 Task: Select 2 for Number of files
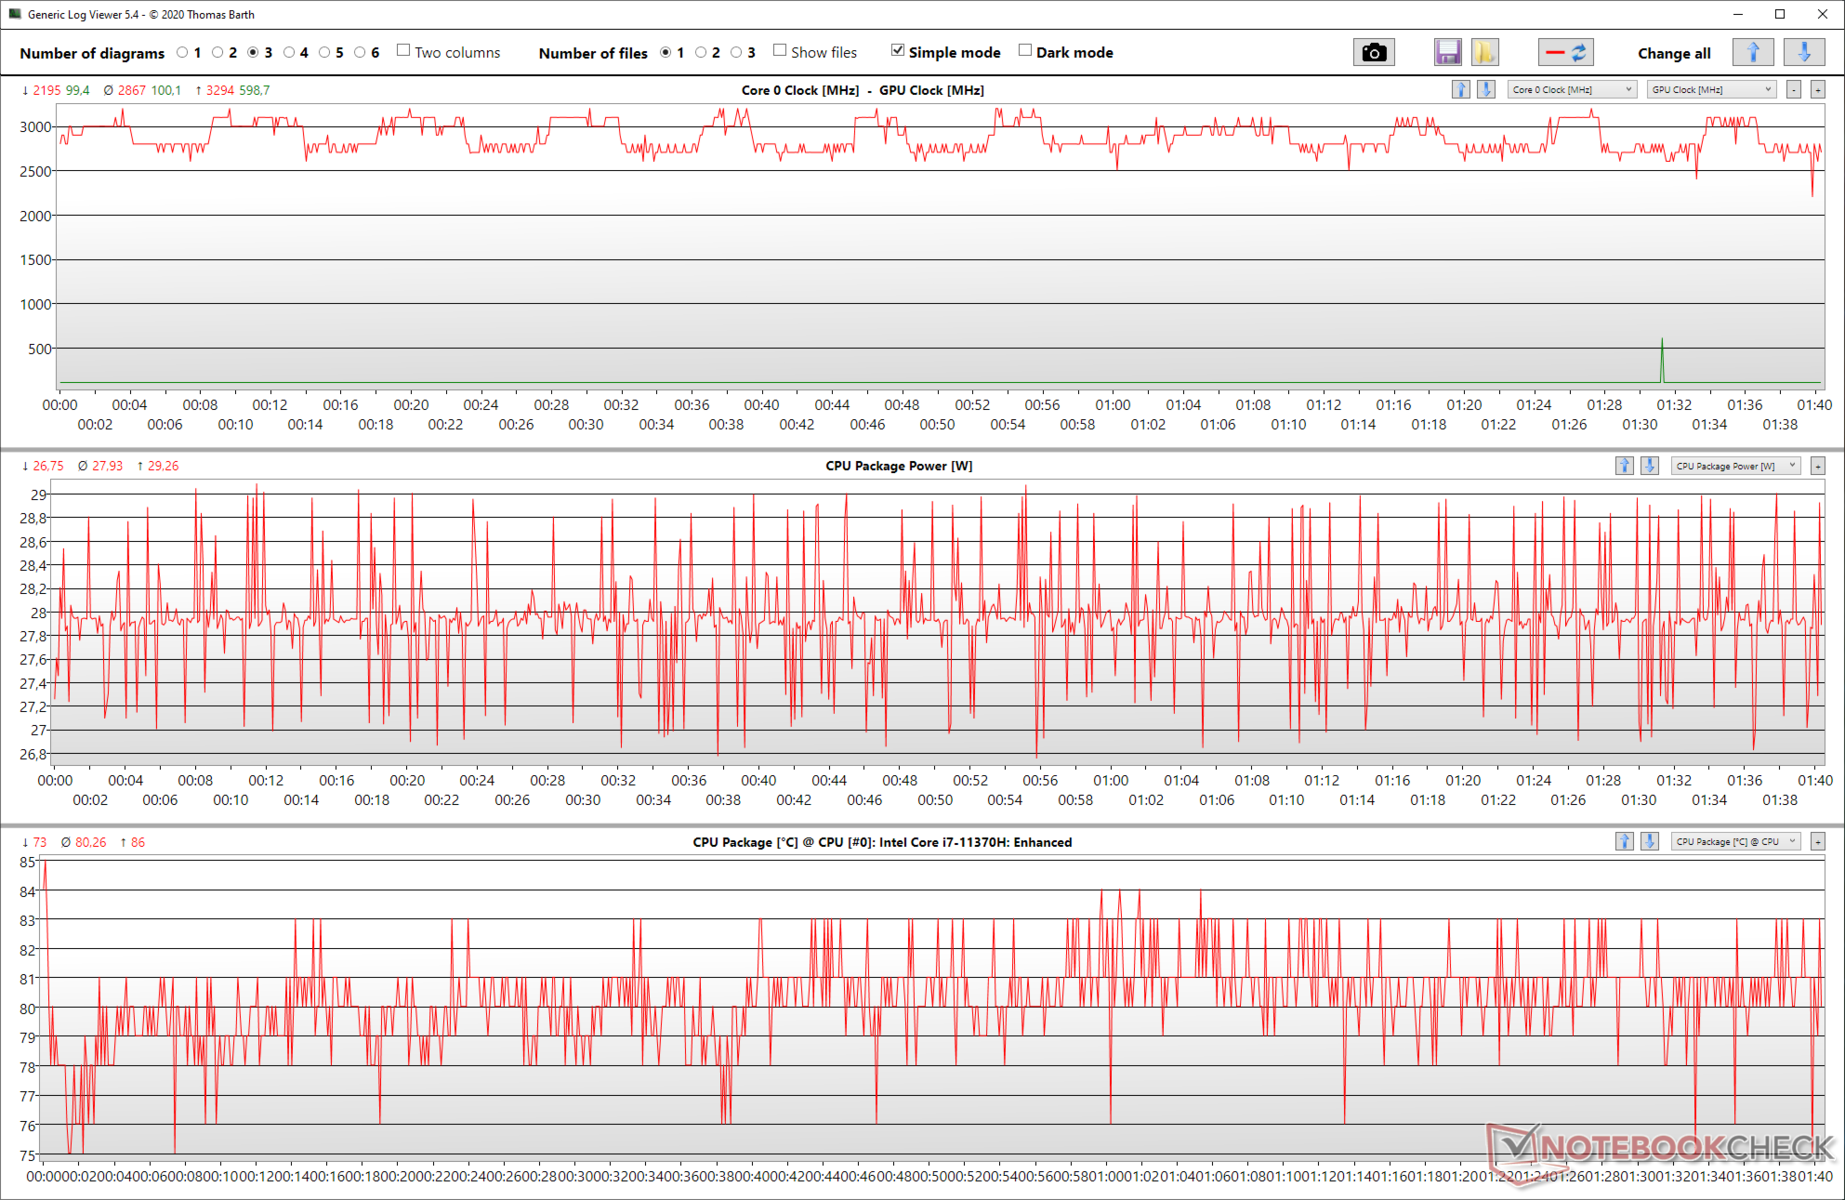701,52
